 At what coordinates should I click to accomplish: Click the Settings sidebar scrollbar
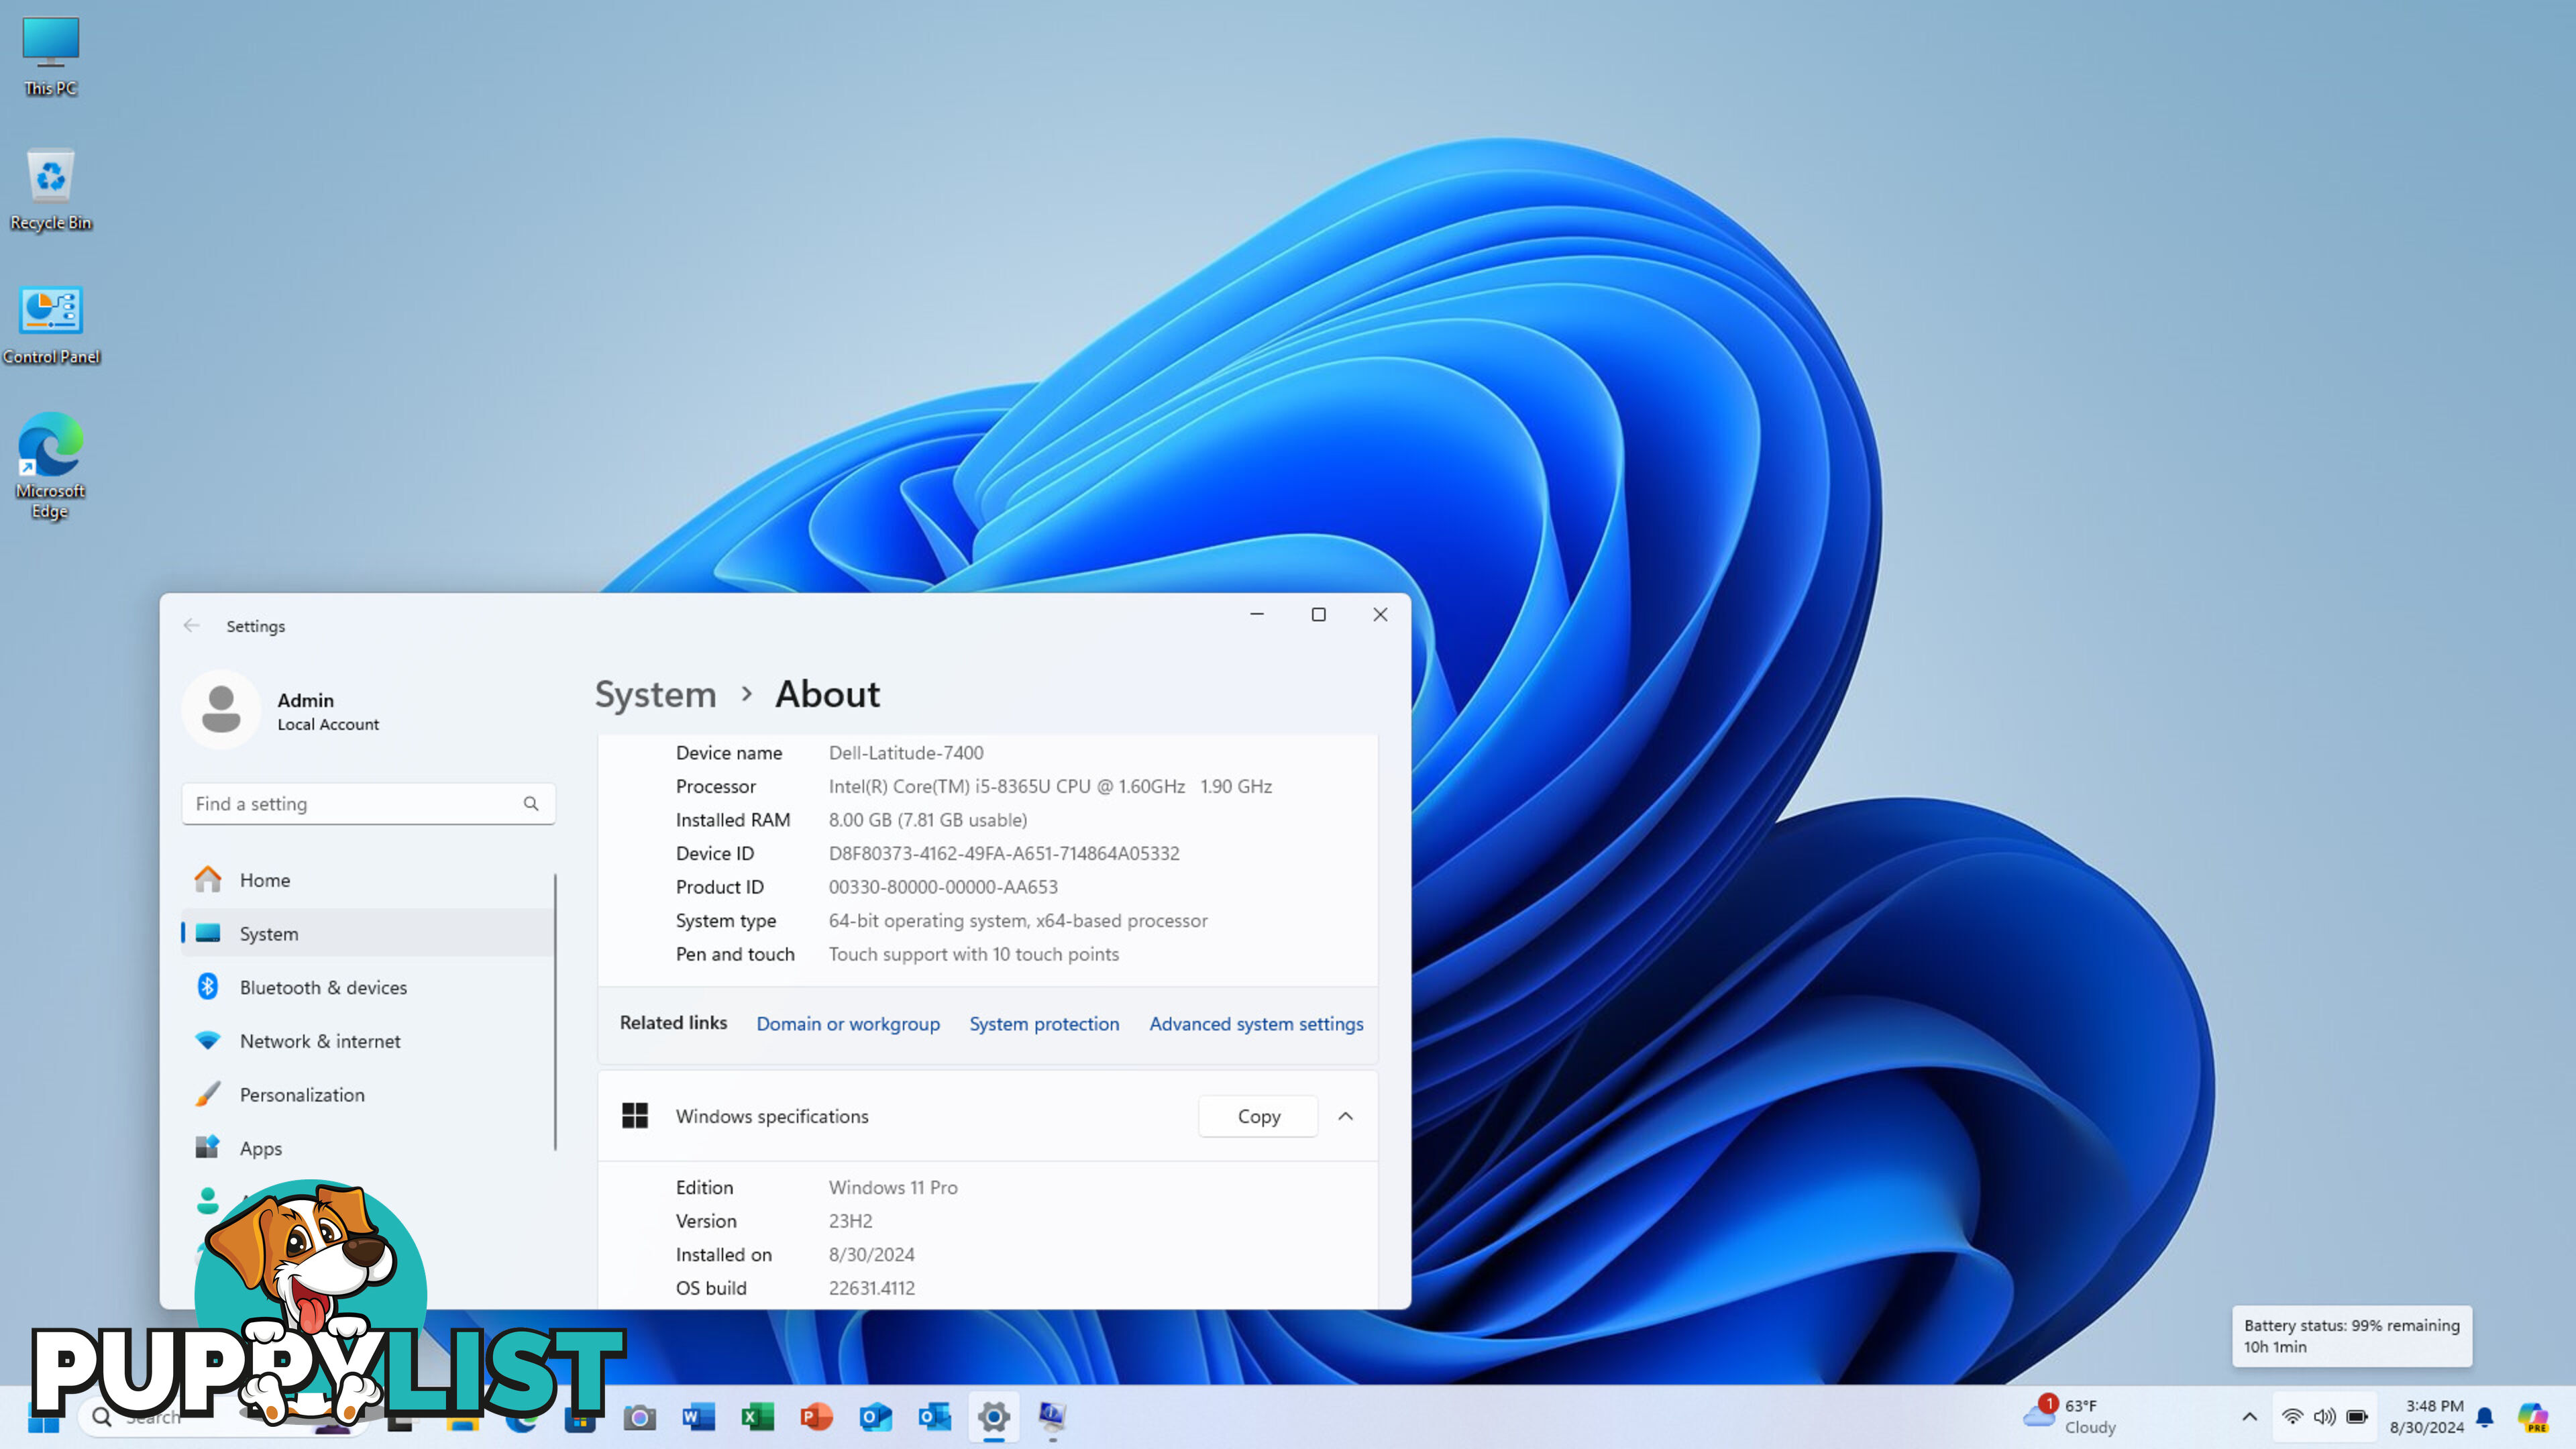tap(555, 1012)
